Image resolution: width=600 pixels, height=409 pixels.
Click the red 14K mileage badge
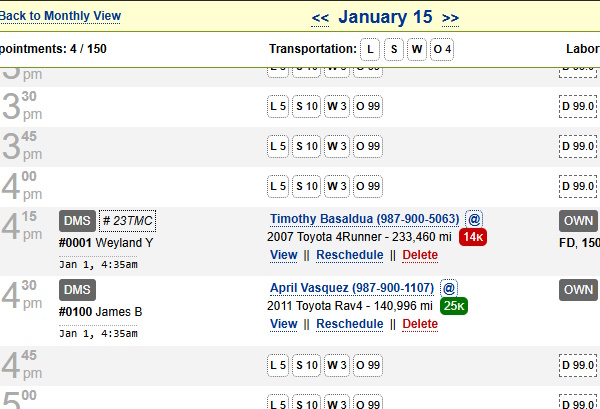473,237
